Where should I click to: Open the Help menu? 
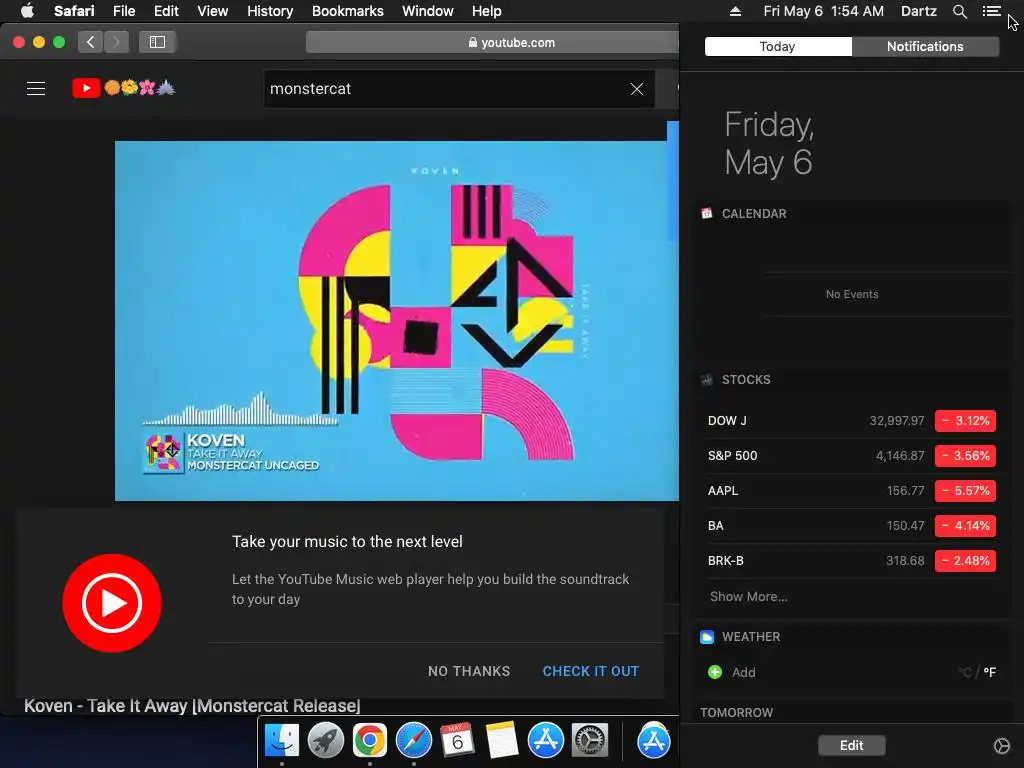[487, 11]
